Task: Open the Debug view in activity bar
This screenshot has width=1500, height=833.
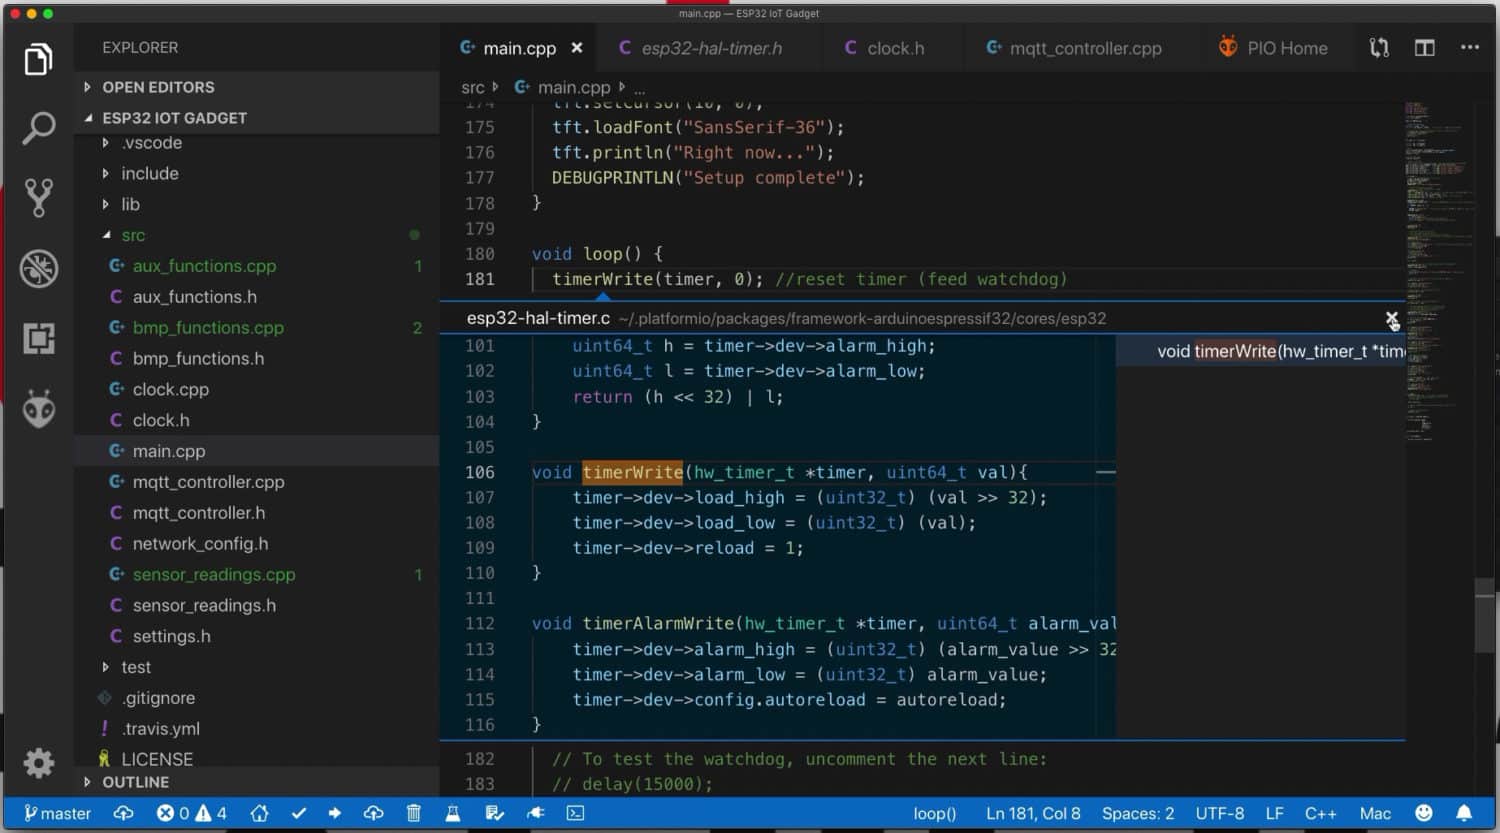Action: 38,269
